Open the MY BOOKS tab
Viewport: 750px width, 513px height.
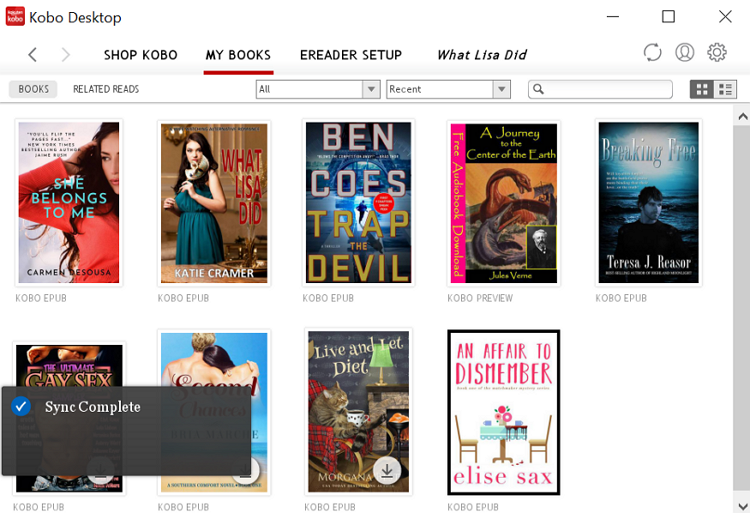(238, 55)
